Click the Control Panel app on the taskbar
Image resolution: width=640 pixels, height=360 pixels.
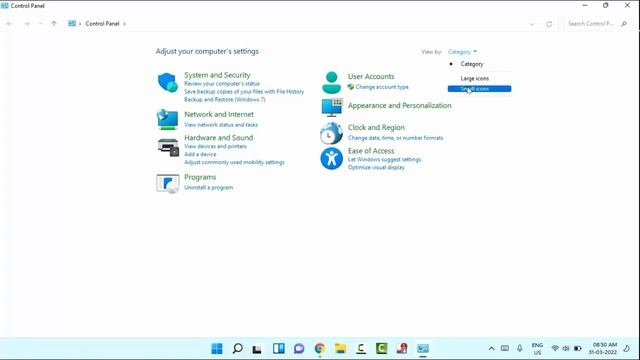point(423,349)
